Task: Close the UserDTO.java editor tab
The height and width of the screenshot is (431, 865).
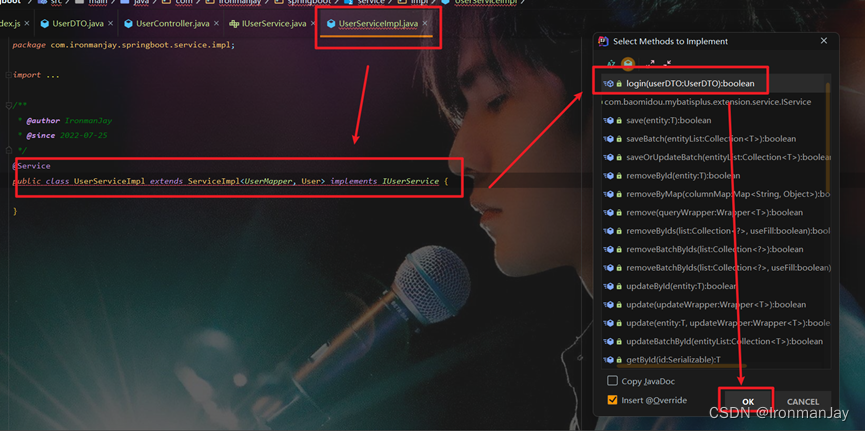Action: click(110, 24)
